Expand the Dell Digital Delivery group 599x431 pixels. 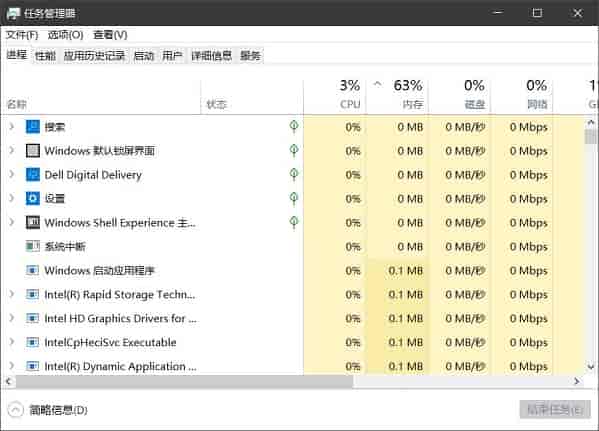pyautogui.click(x=11, y=174)
